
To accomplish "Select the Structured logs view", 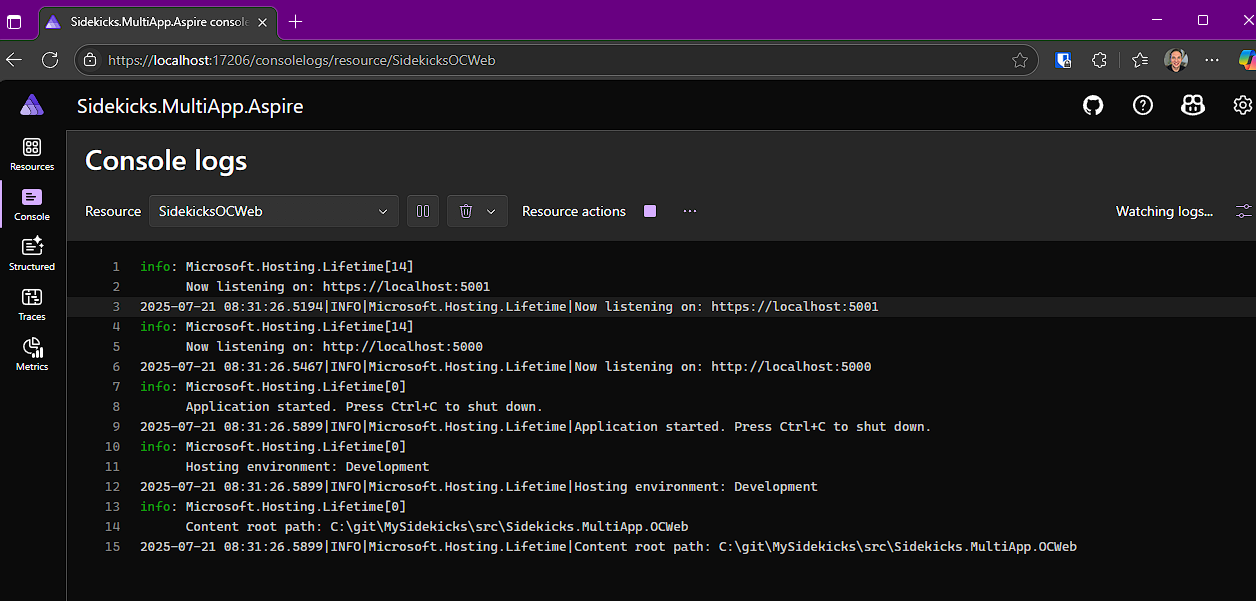I will point(31,252).
